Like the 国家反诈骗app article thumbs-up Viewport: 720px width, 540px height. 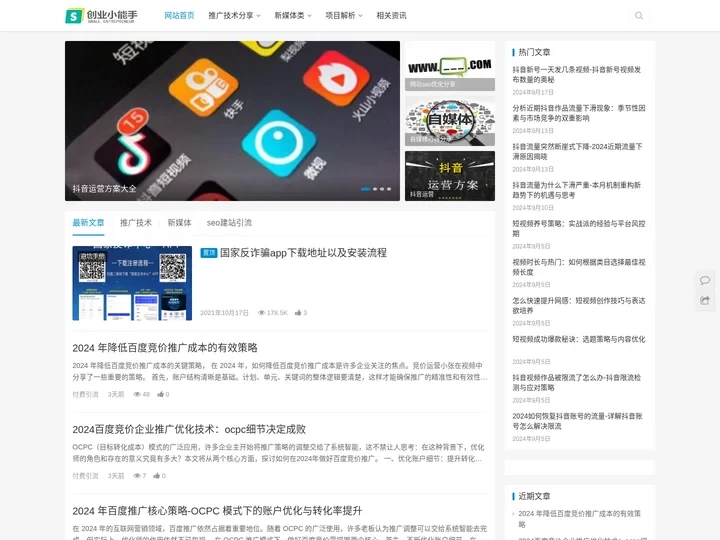(x=298, y=313)
